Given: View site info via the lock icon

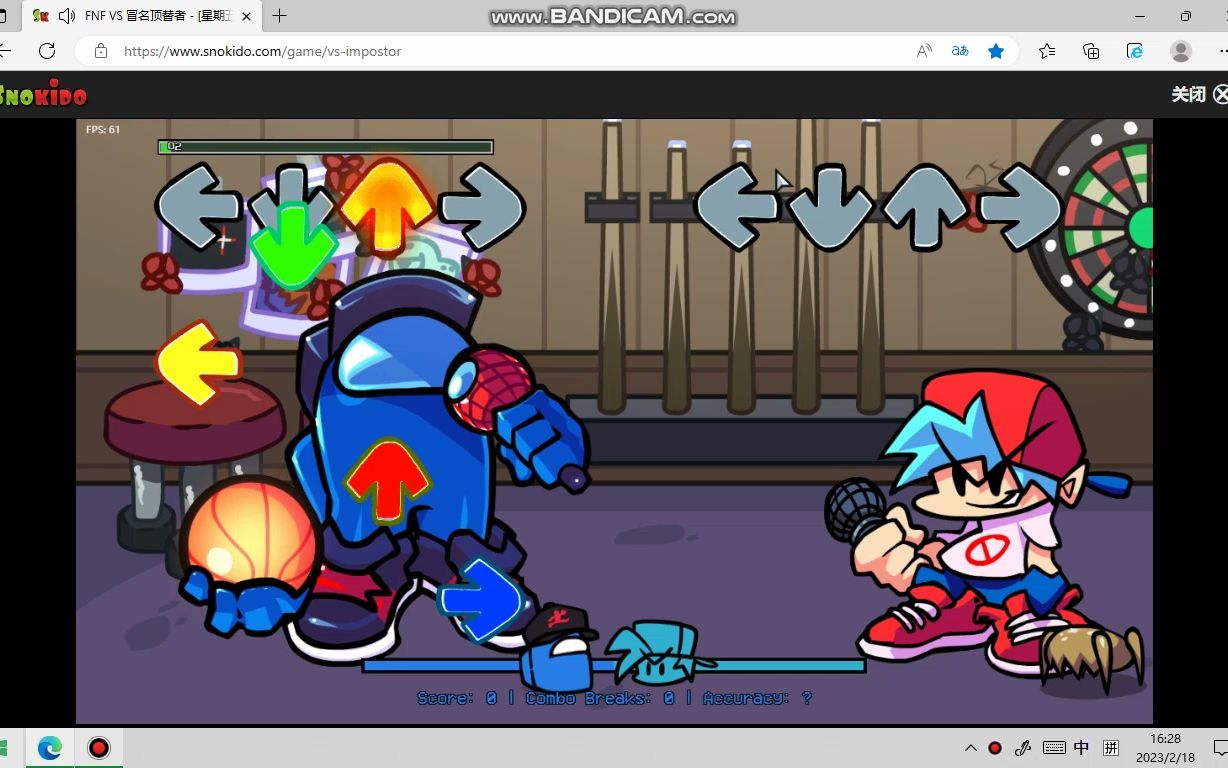Looking at the screenshot, I should (100, 51).
